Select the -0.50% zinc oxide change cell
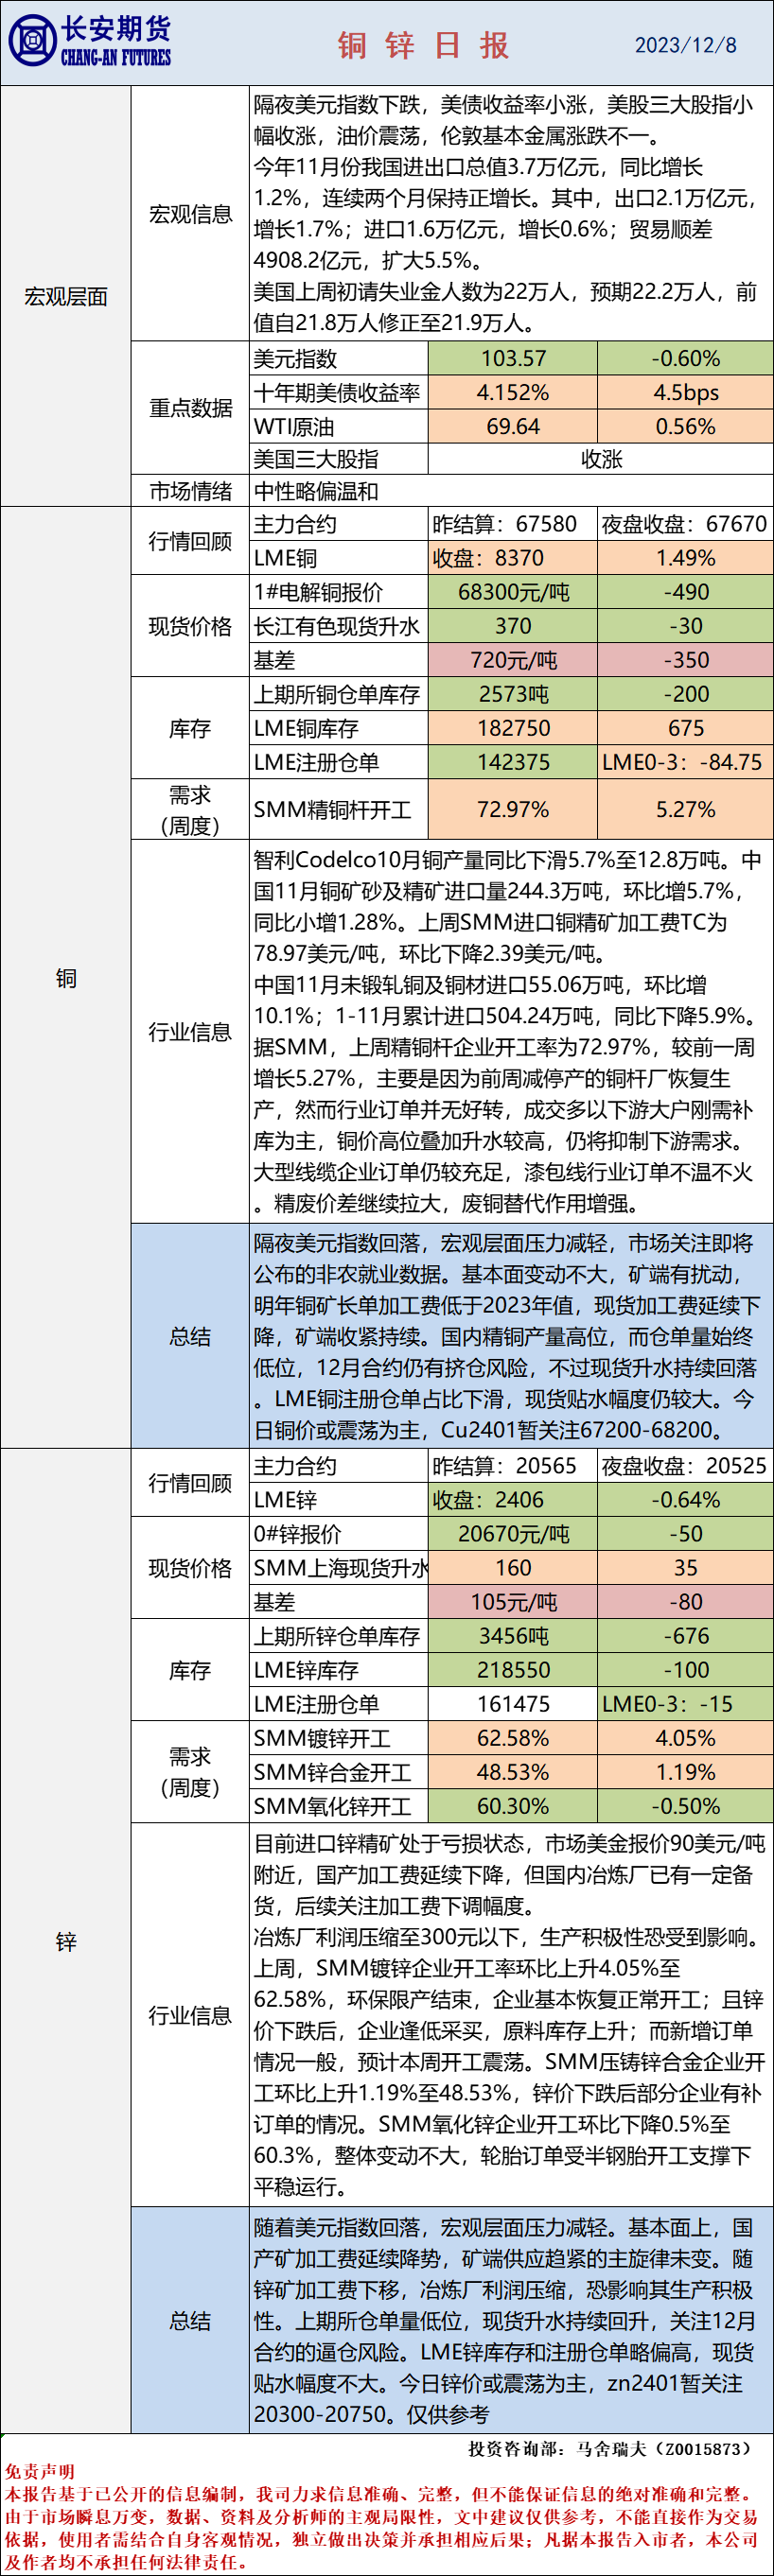Screen dimensions: 774x2576 [x=686, y=1806]
